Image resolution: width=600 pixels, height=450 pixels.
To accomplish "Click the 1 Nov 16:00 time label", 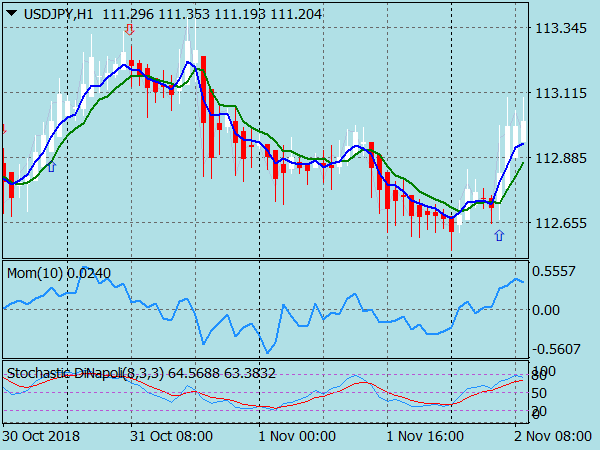I will point(425,436).
